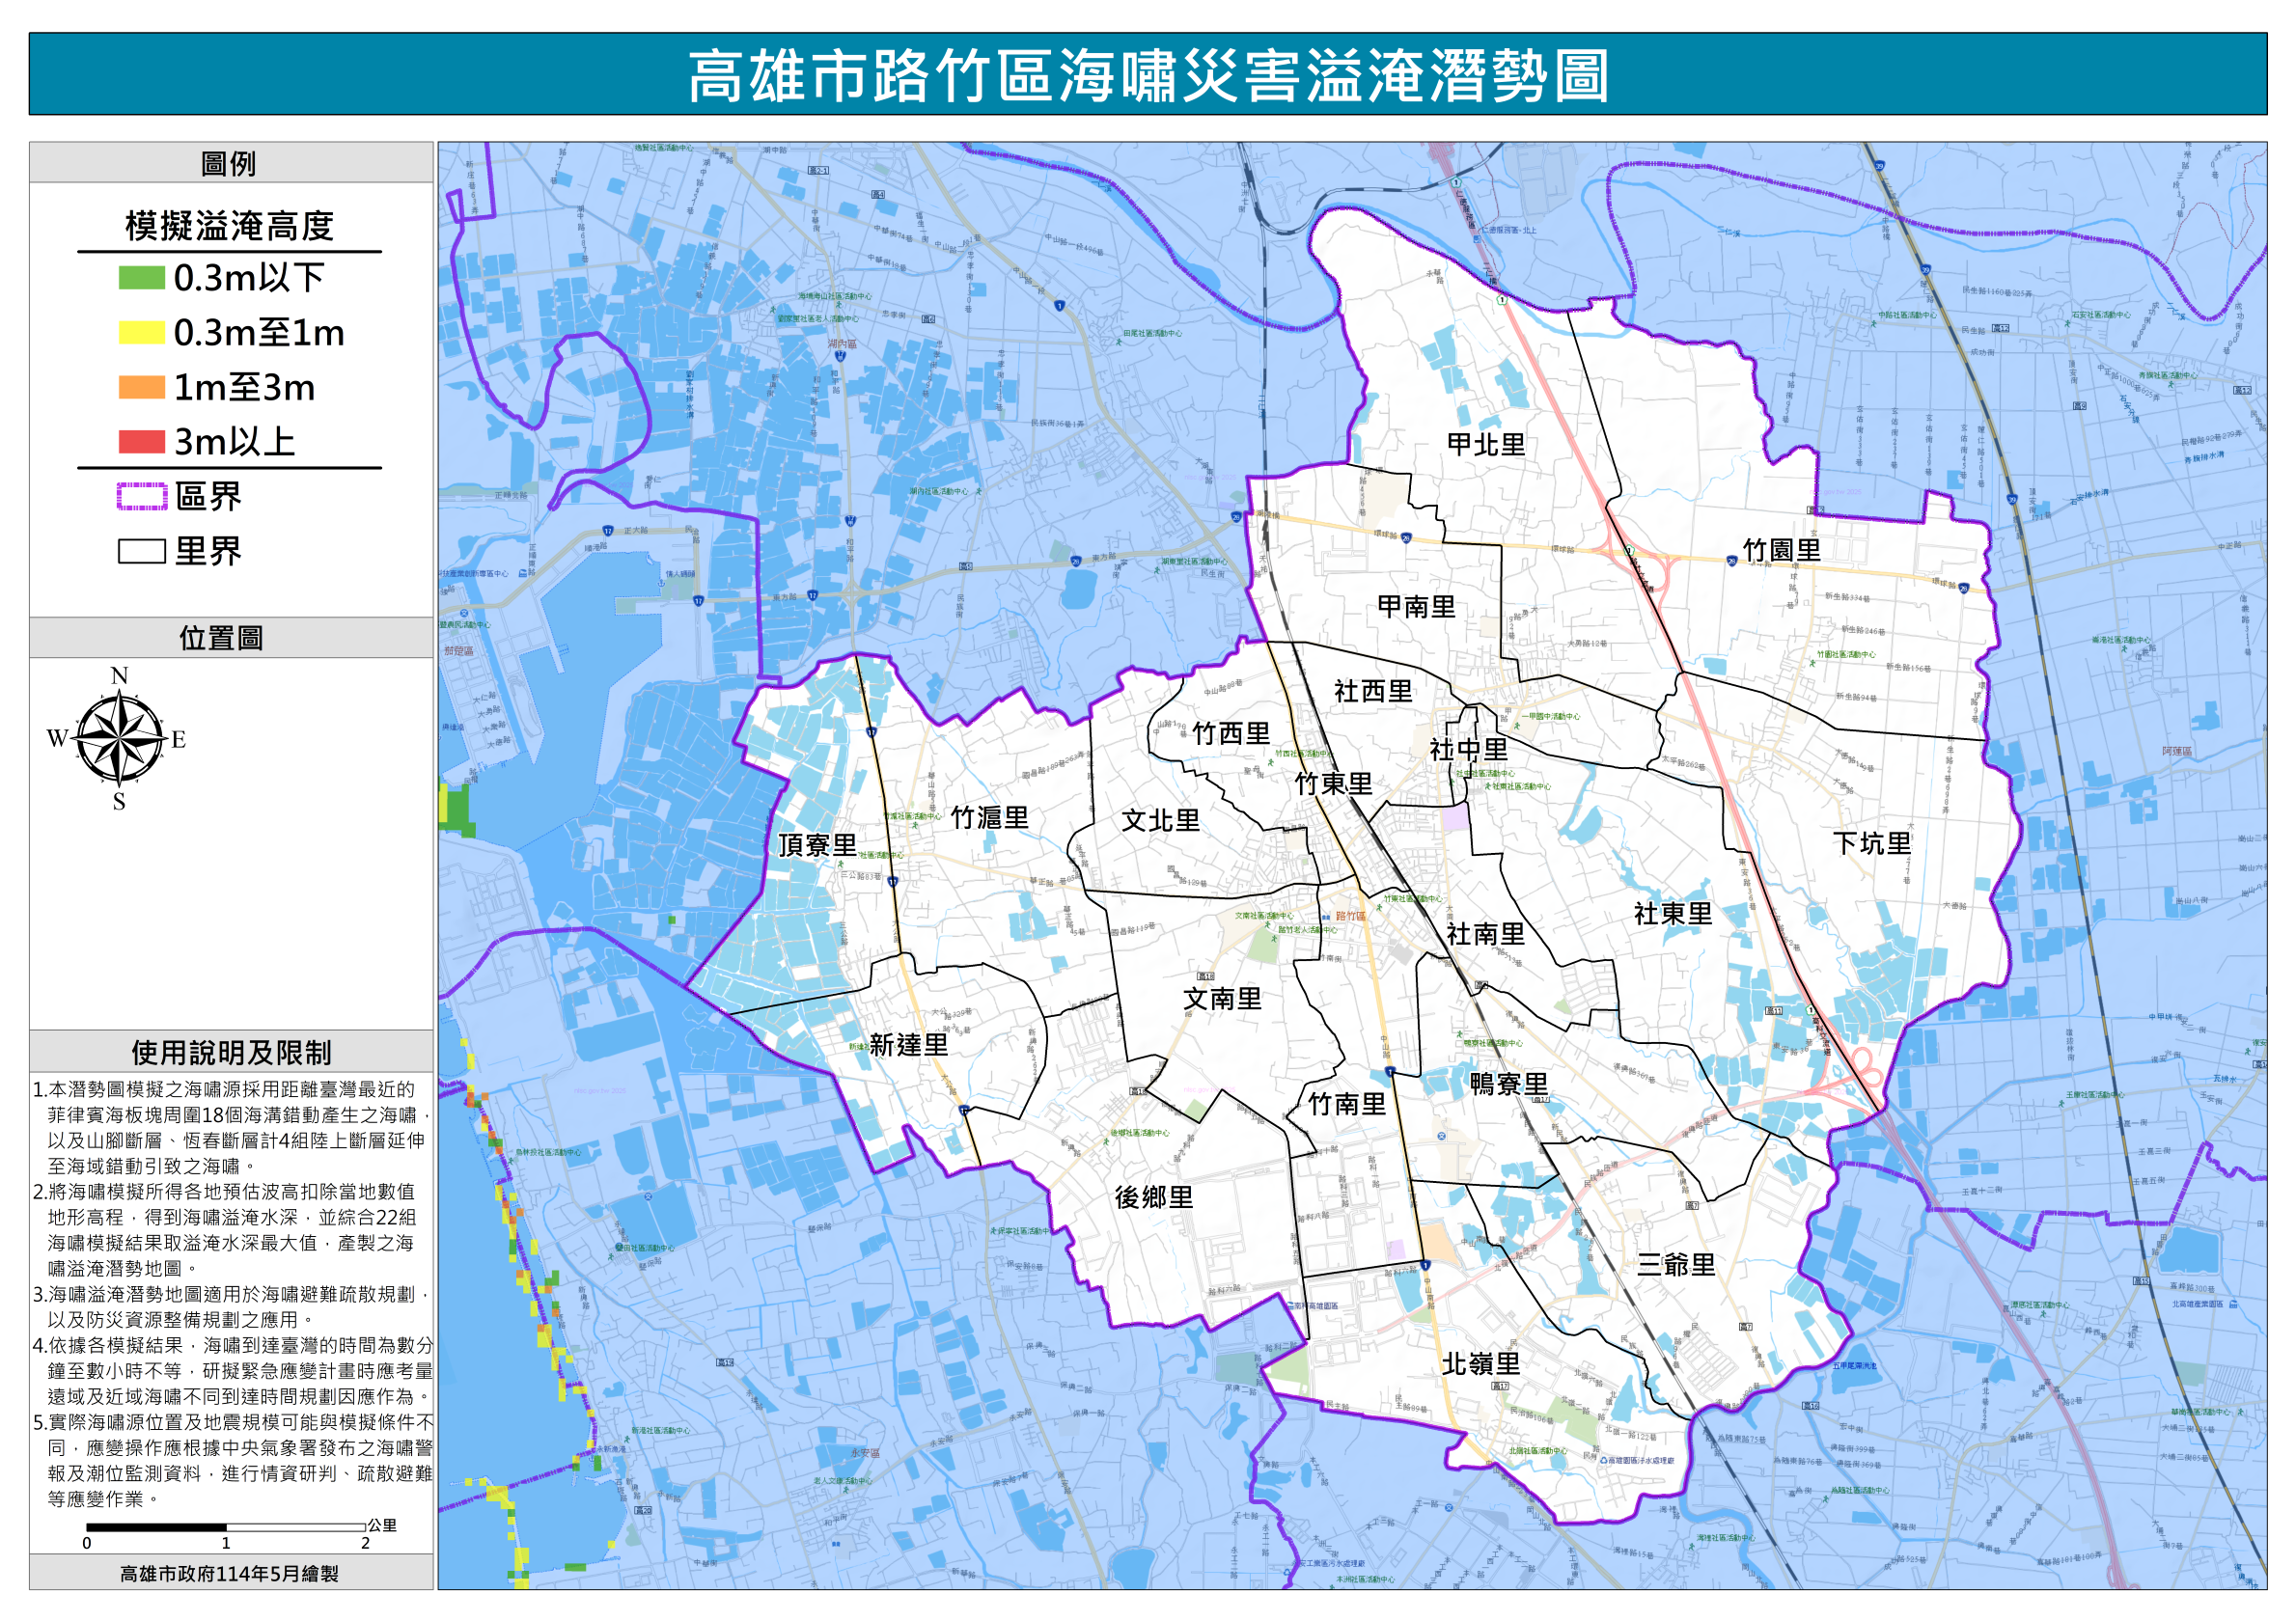Screen dimensions: 2296x1621
Task: Click the red 3m以上 legend swatch
Action: [141, 441]
